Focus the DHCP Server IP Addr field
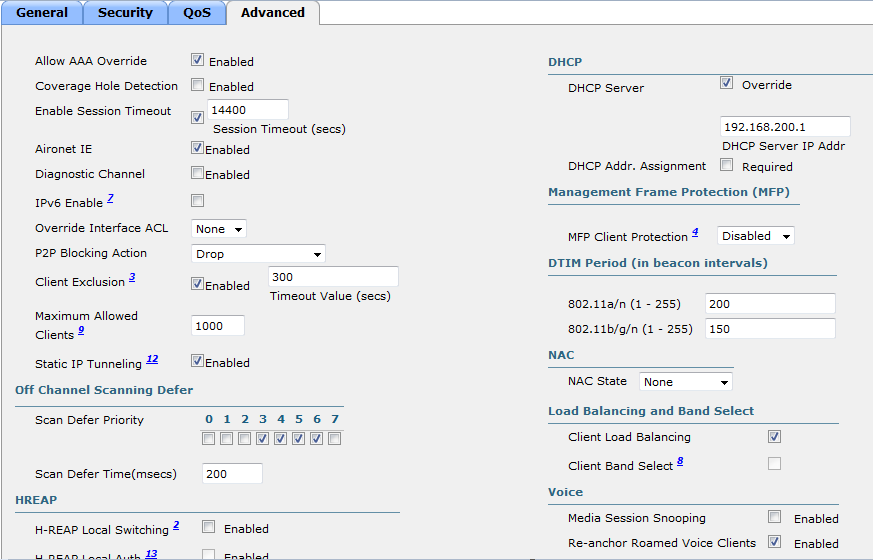 784,127
